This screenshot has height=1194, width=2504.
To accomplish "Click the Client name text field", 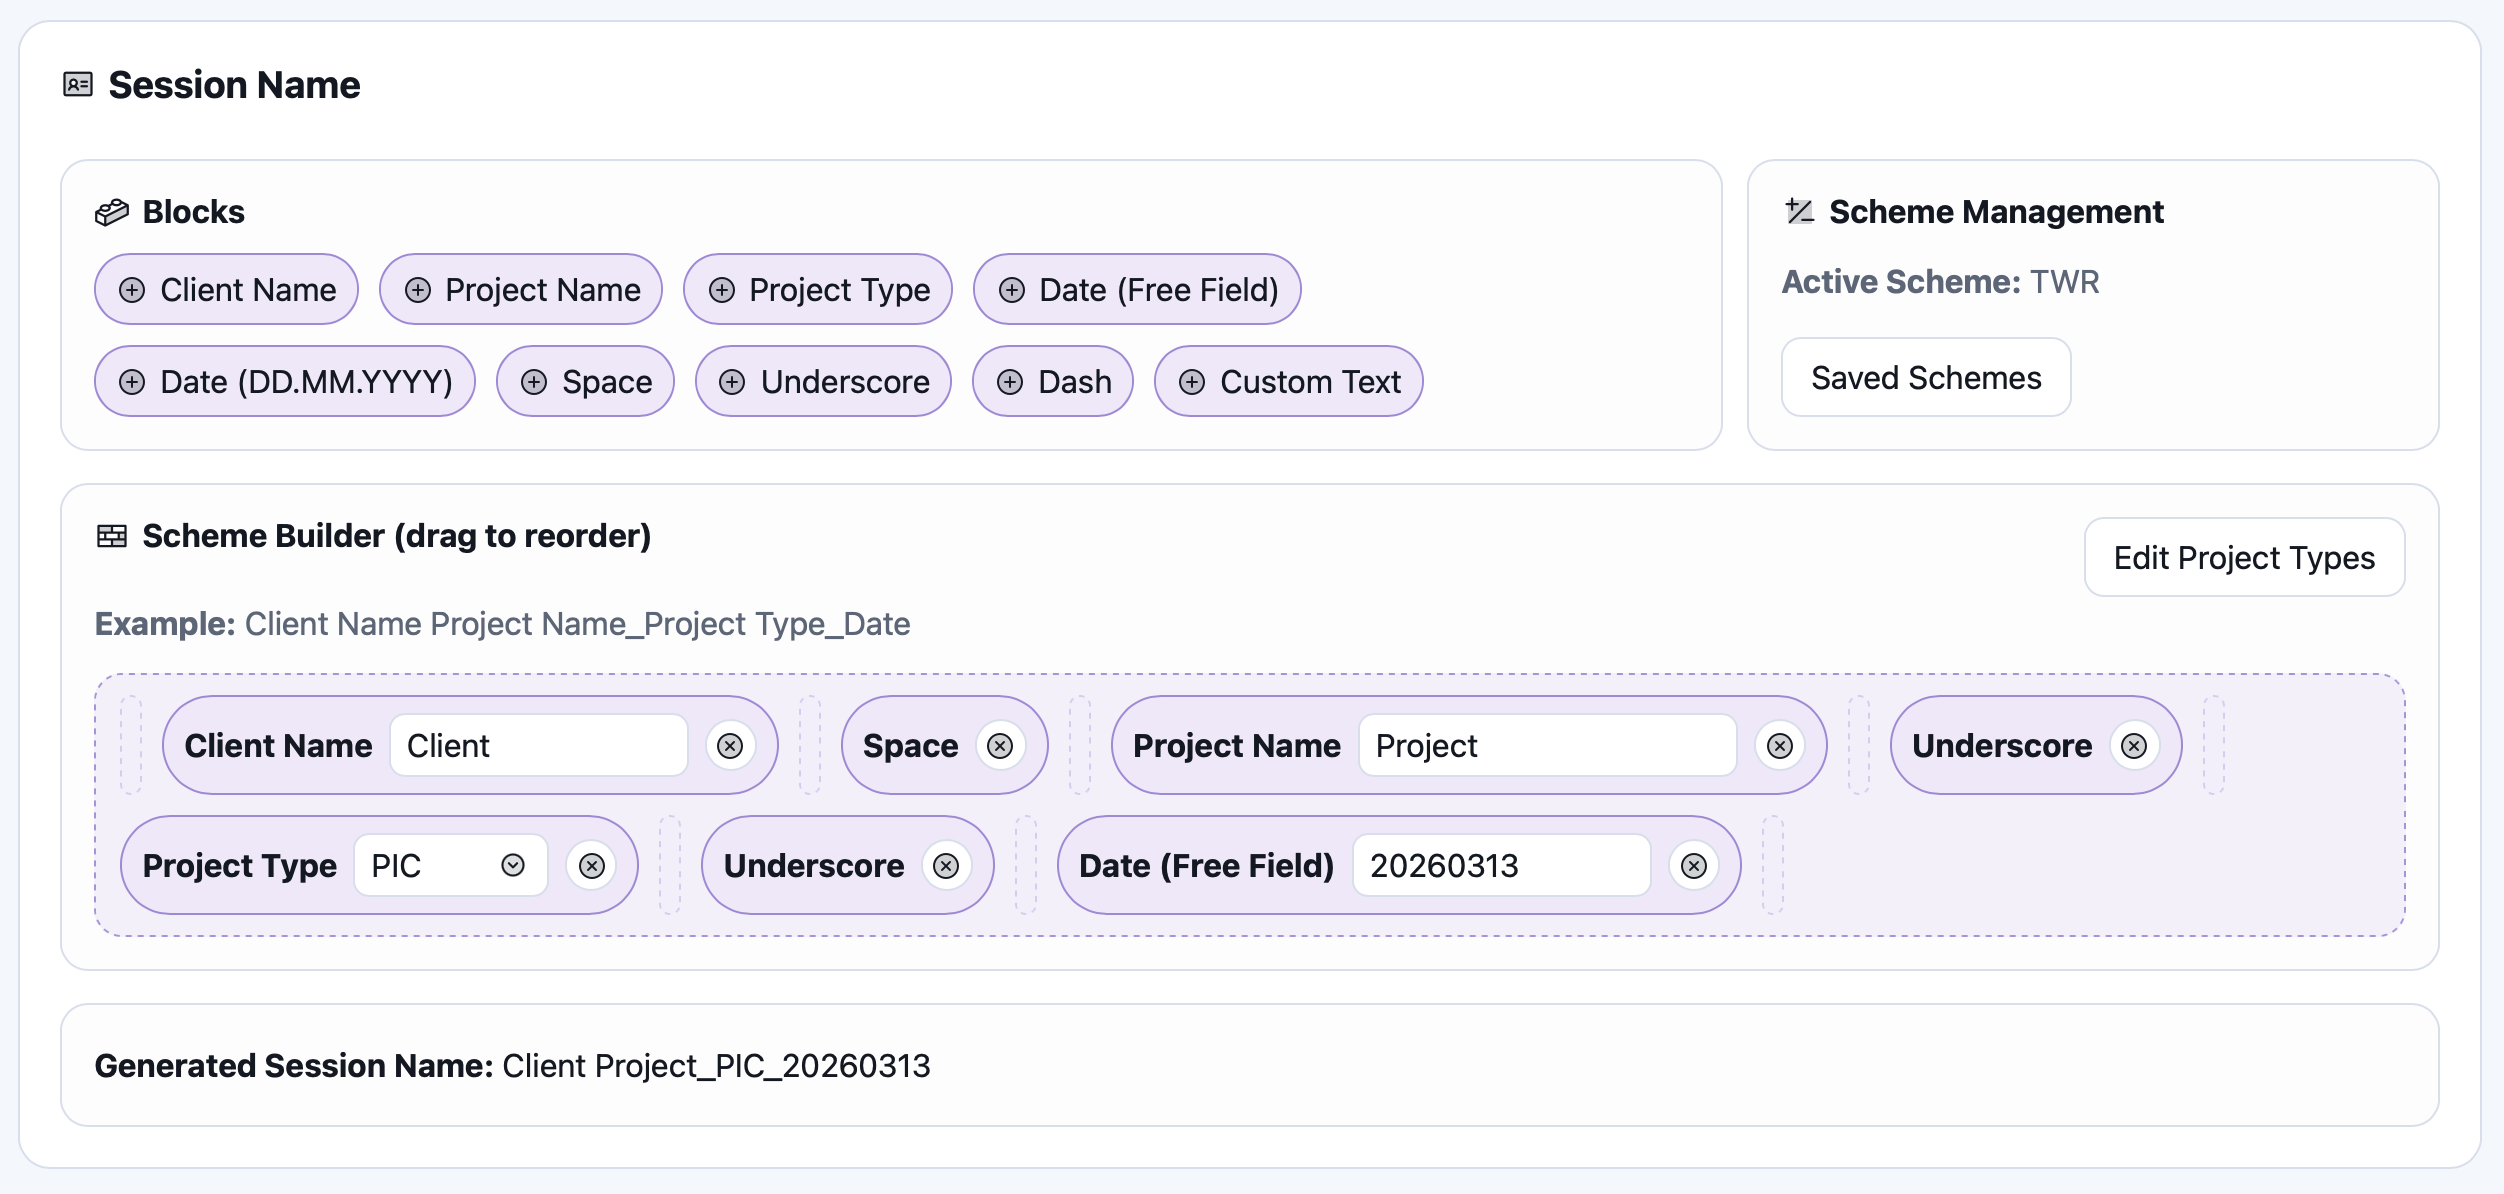I will pos(538,745).
